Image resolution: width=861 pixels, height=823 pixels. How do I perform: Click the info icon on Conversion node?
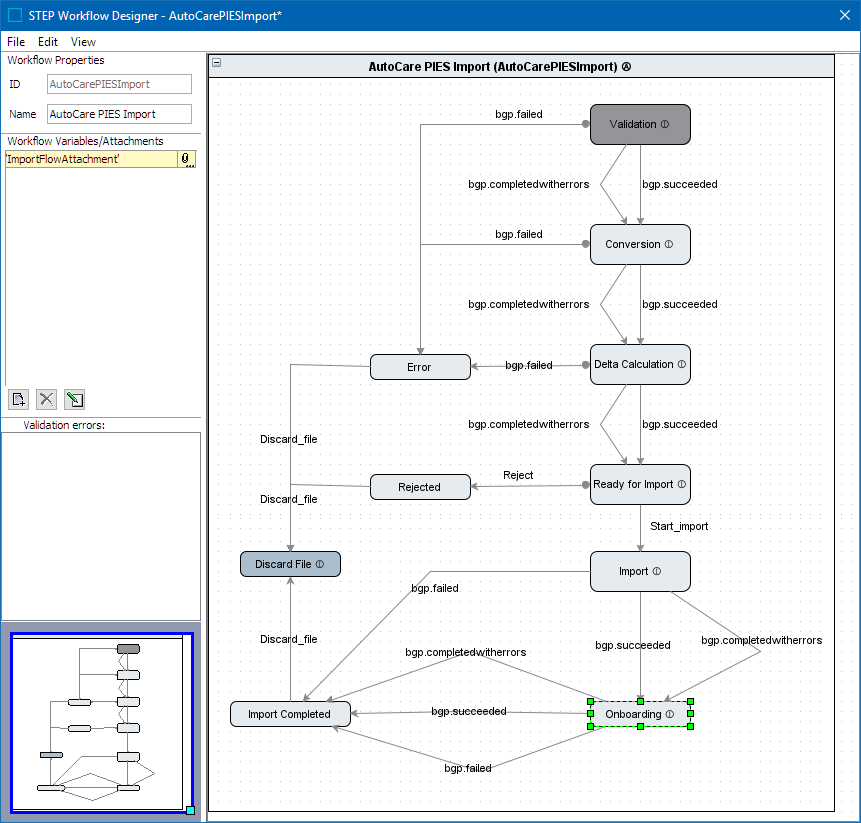[669, 244]
